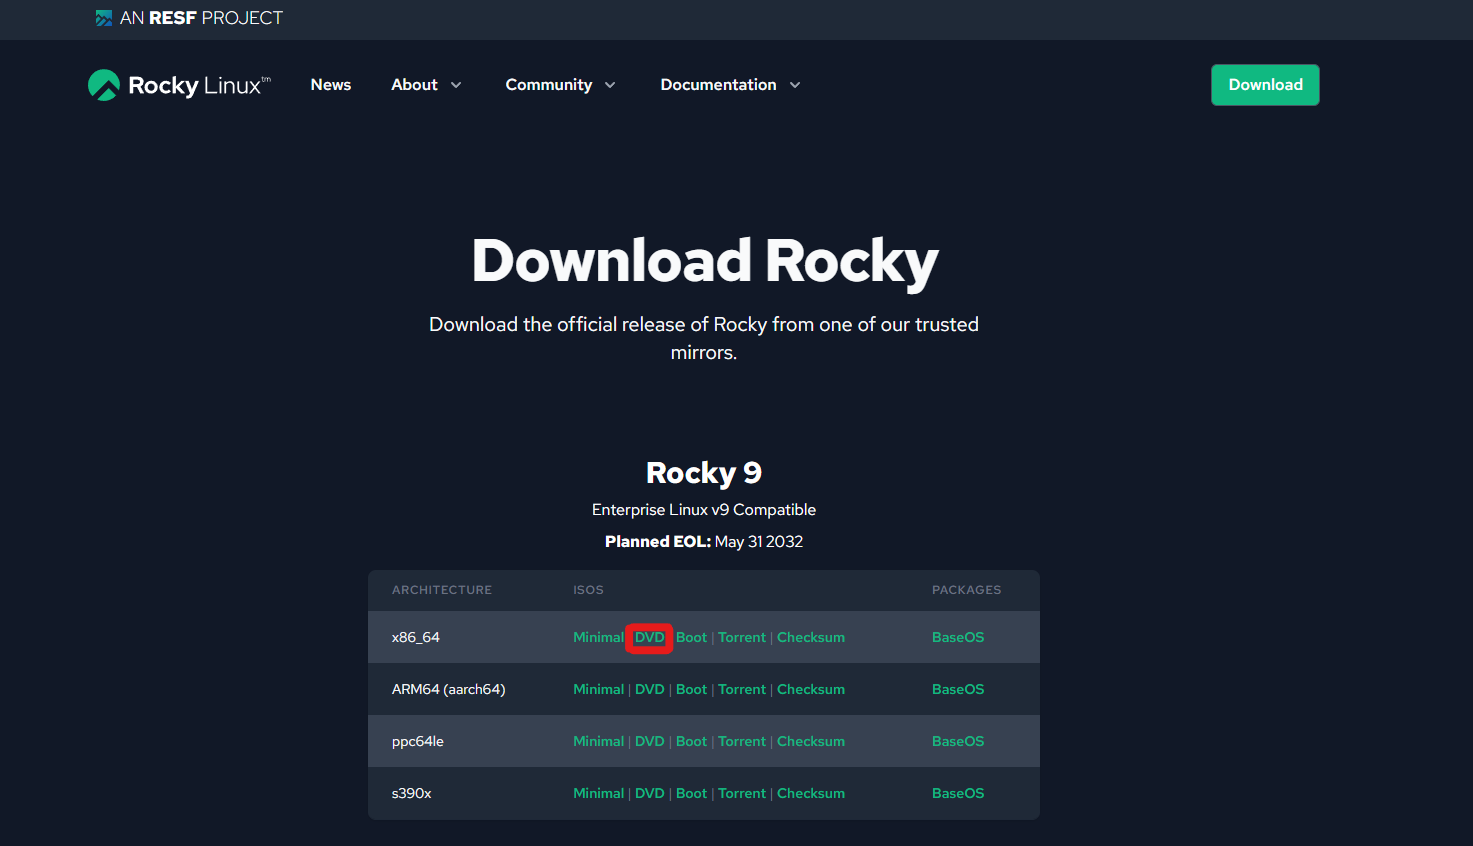Expand the Documentation chevron arrow
This screenshot has height=846, width=1473.
pyautogui.click(x=795, y=85)
